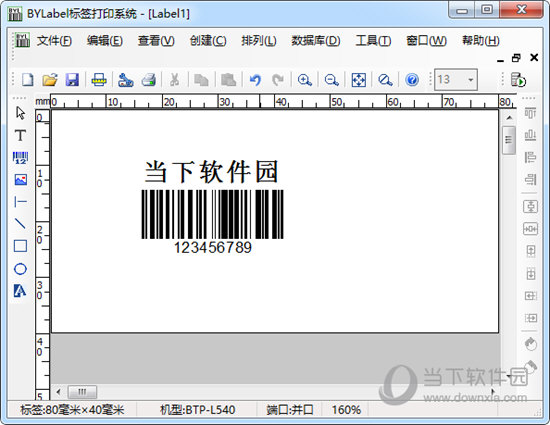The image size is (550, 425).
Task: Select the Text tool T
Action: coord(20,135)
